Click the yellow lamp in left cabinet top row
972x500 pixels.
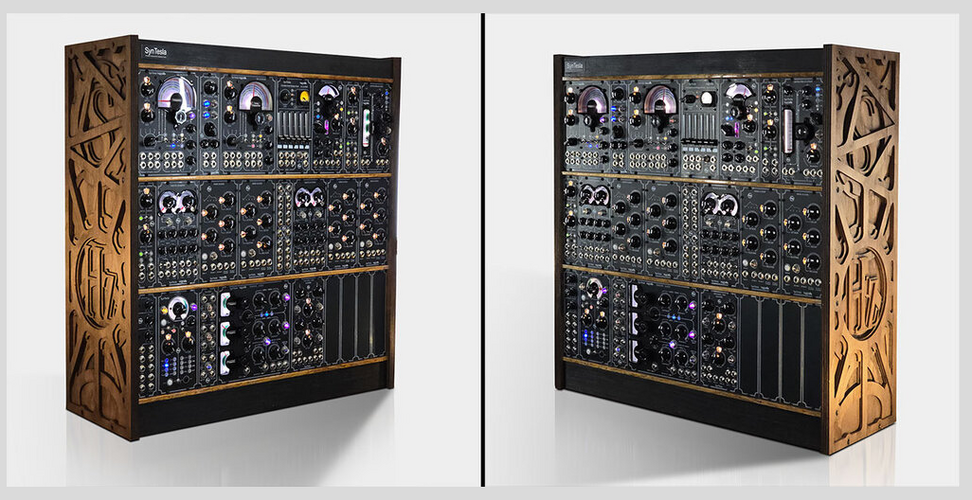pos(304,96)
